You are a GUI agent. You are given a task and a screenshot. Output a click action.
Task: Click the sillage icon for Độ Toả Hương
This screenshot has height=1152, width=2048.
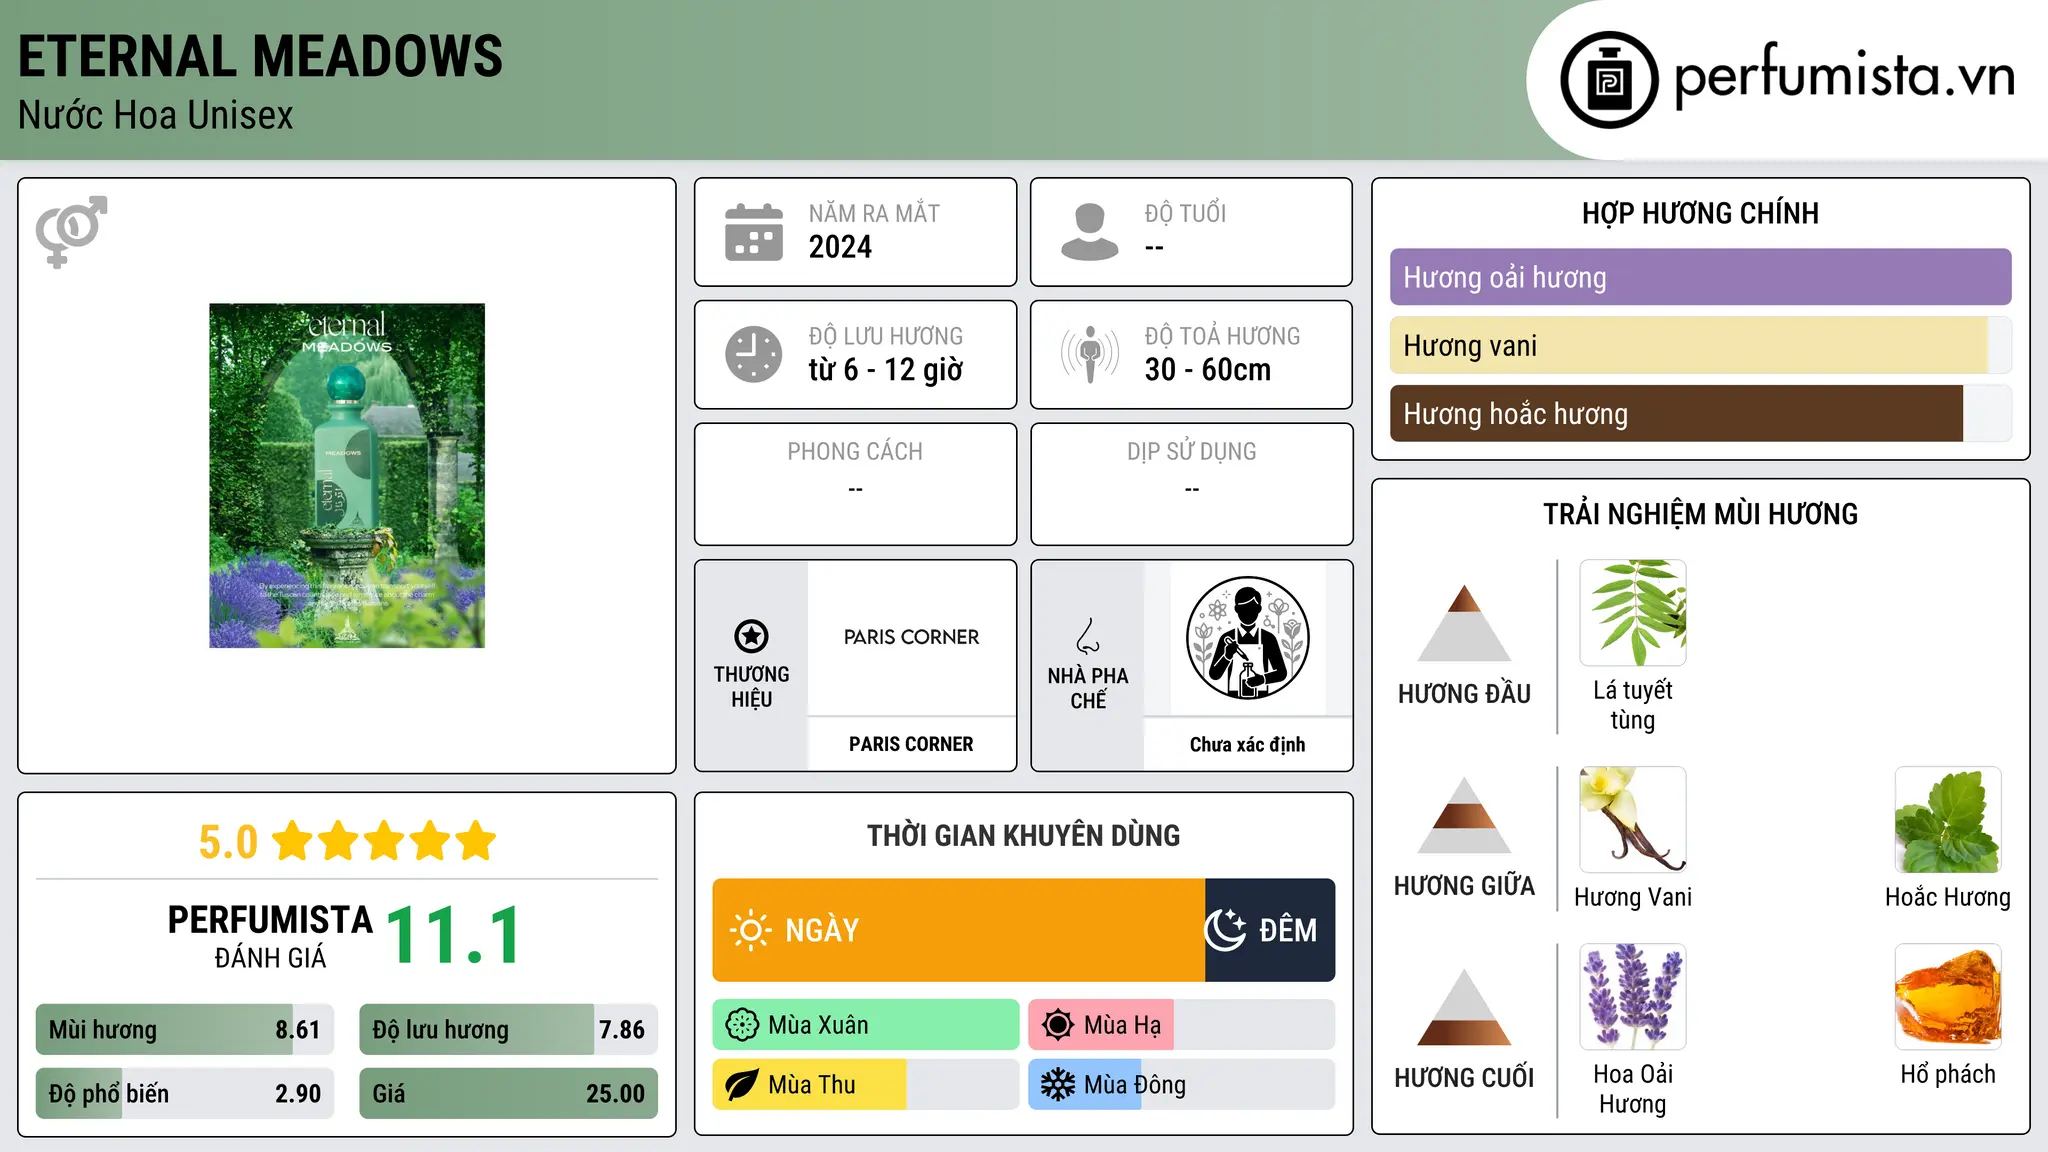[1090, 354]
